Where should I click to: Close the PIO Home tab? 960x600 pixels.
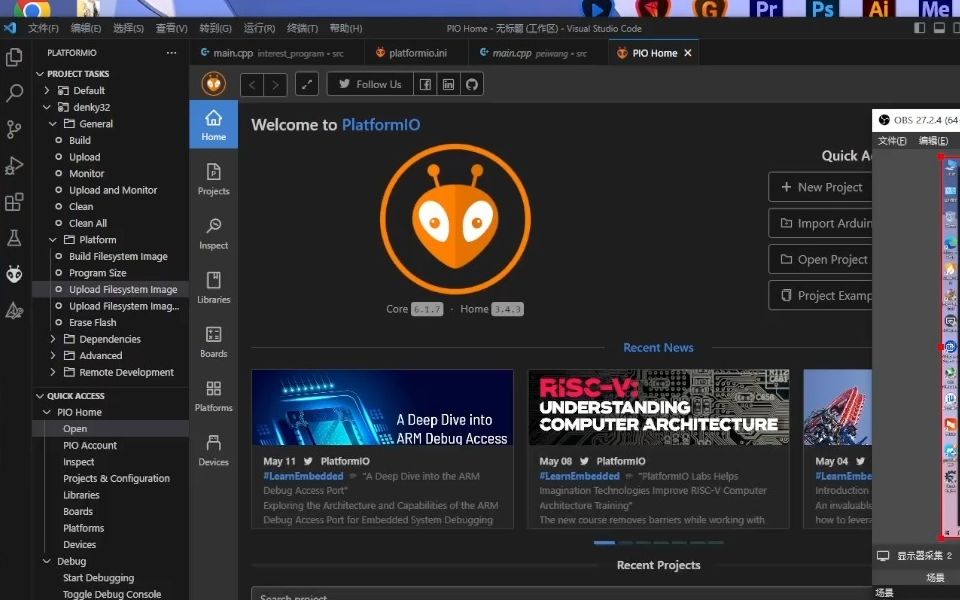(x=688, y=53)
